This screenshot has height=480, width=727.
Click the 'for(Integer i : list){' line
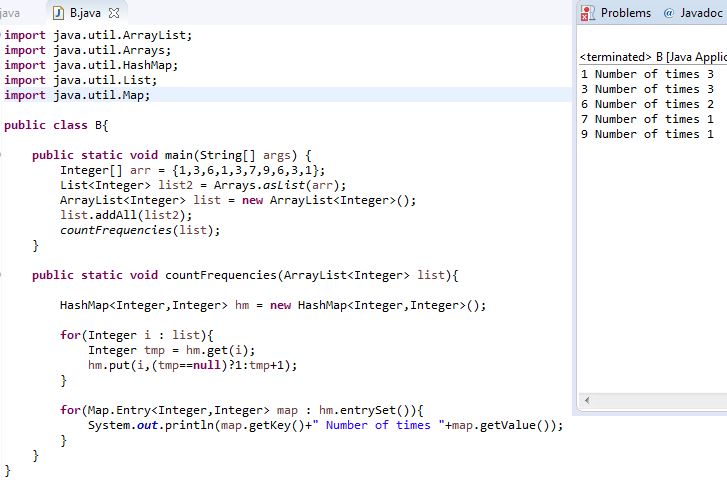coord(137,335)
